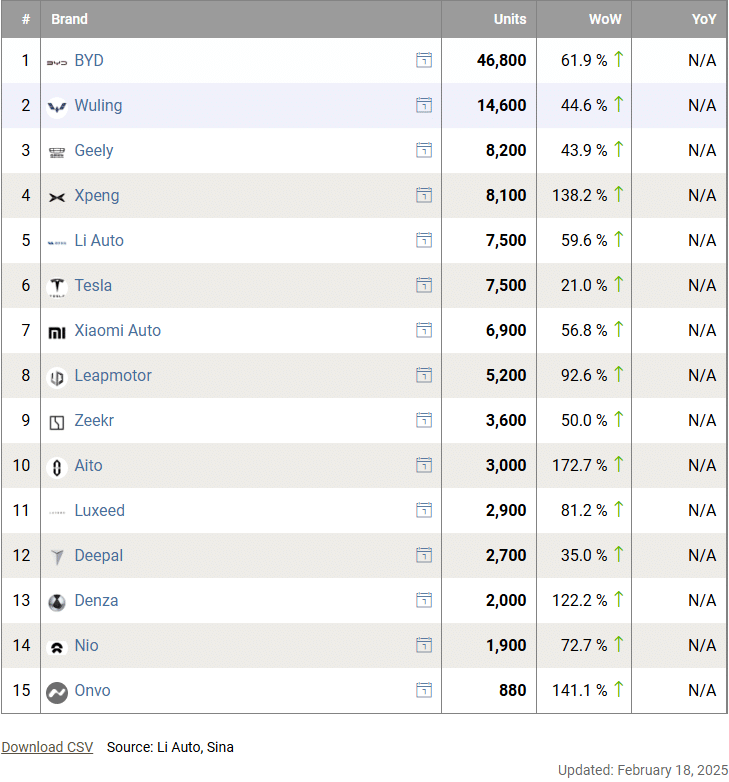The height and width of the screenshot is (782, 729).
Task: Go to the Deepal brand page
Action: pos(99,556)
